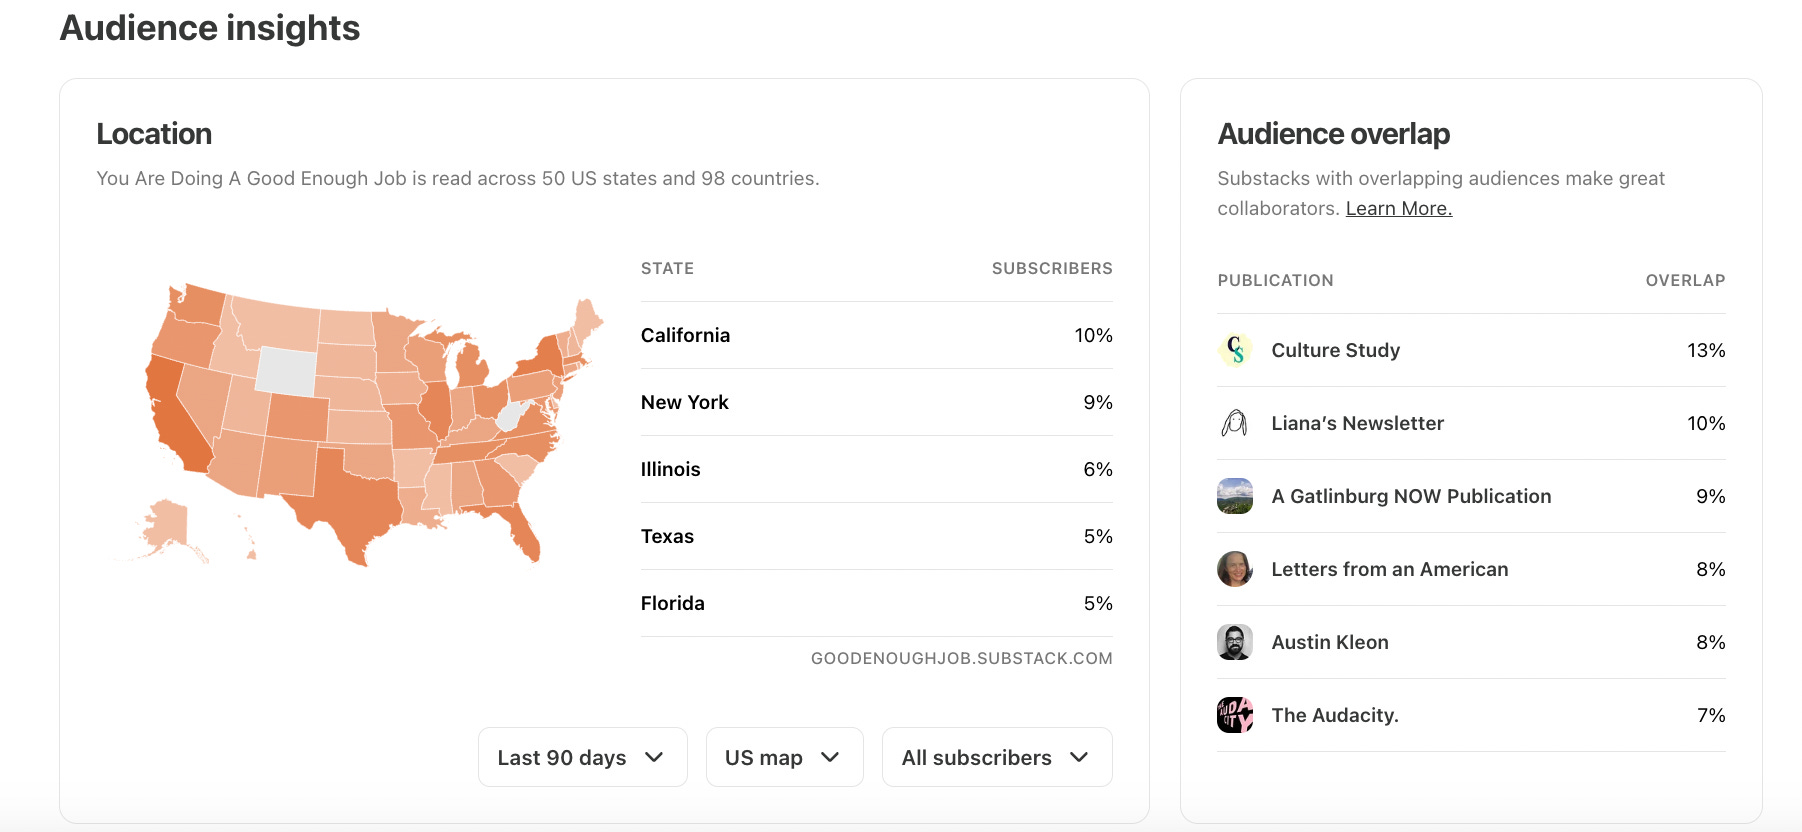The width and height of the screenshot is (1802, 832).
Task: Click the PUBLICATION column header
Action: 1275,280
